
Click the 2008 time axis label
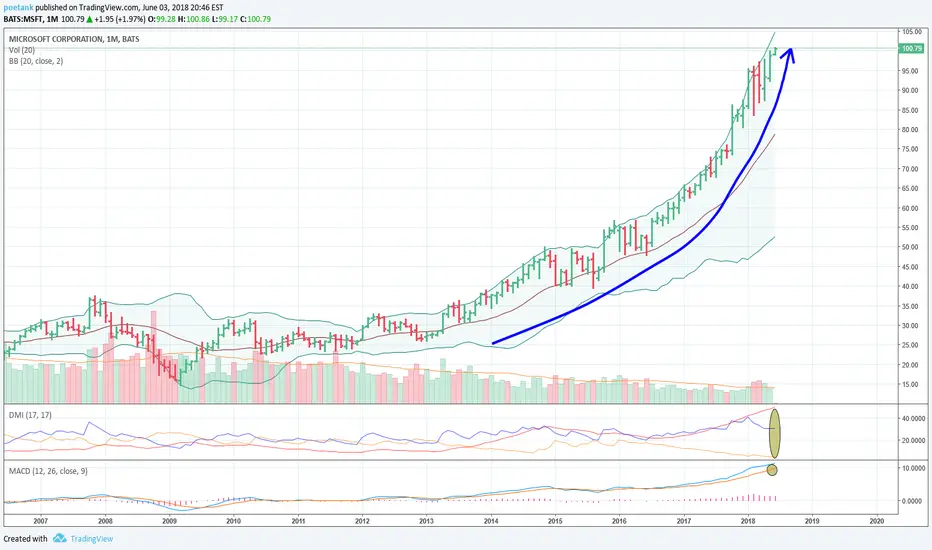[x=105, y=521]
